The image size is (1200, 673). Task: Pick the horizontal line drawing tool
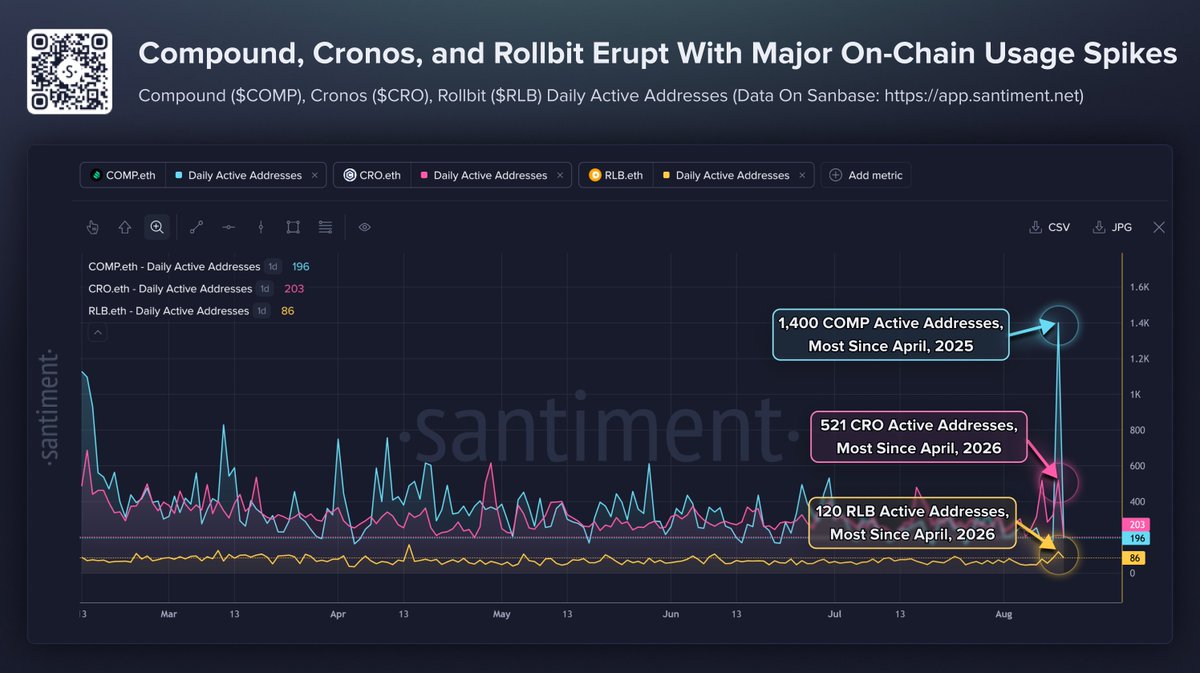coord(229,227)
